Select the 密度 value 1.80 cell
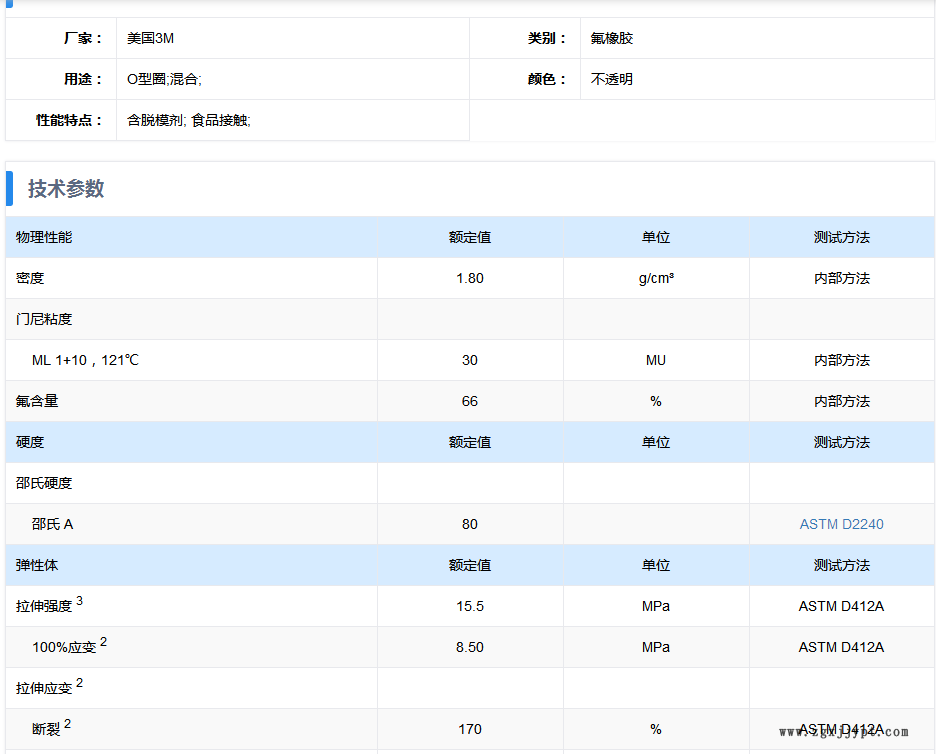Viewport: 936px width, 754px height. pos(469,278)
